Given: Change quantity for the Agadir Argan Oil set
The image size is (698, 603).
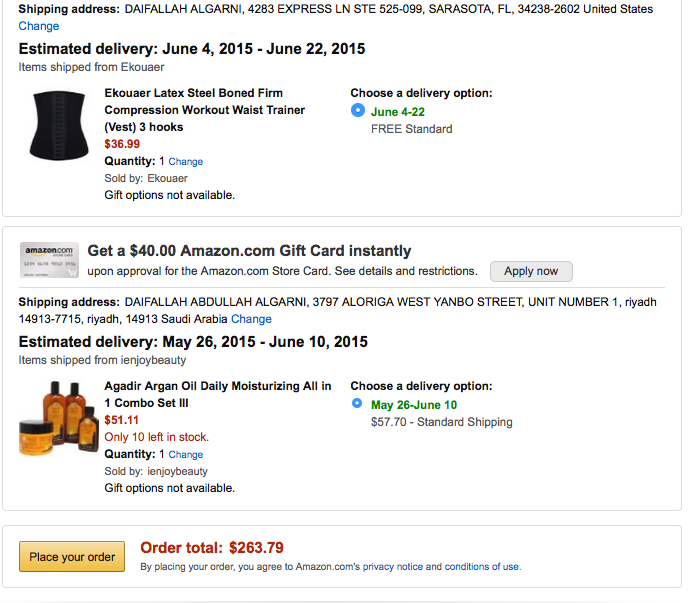Looking at the screenshot, I should [x=186, y=455].
